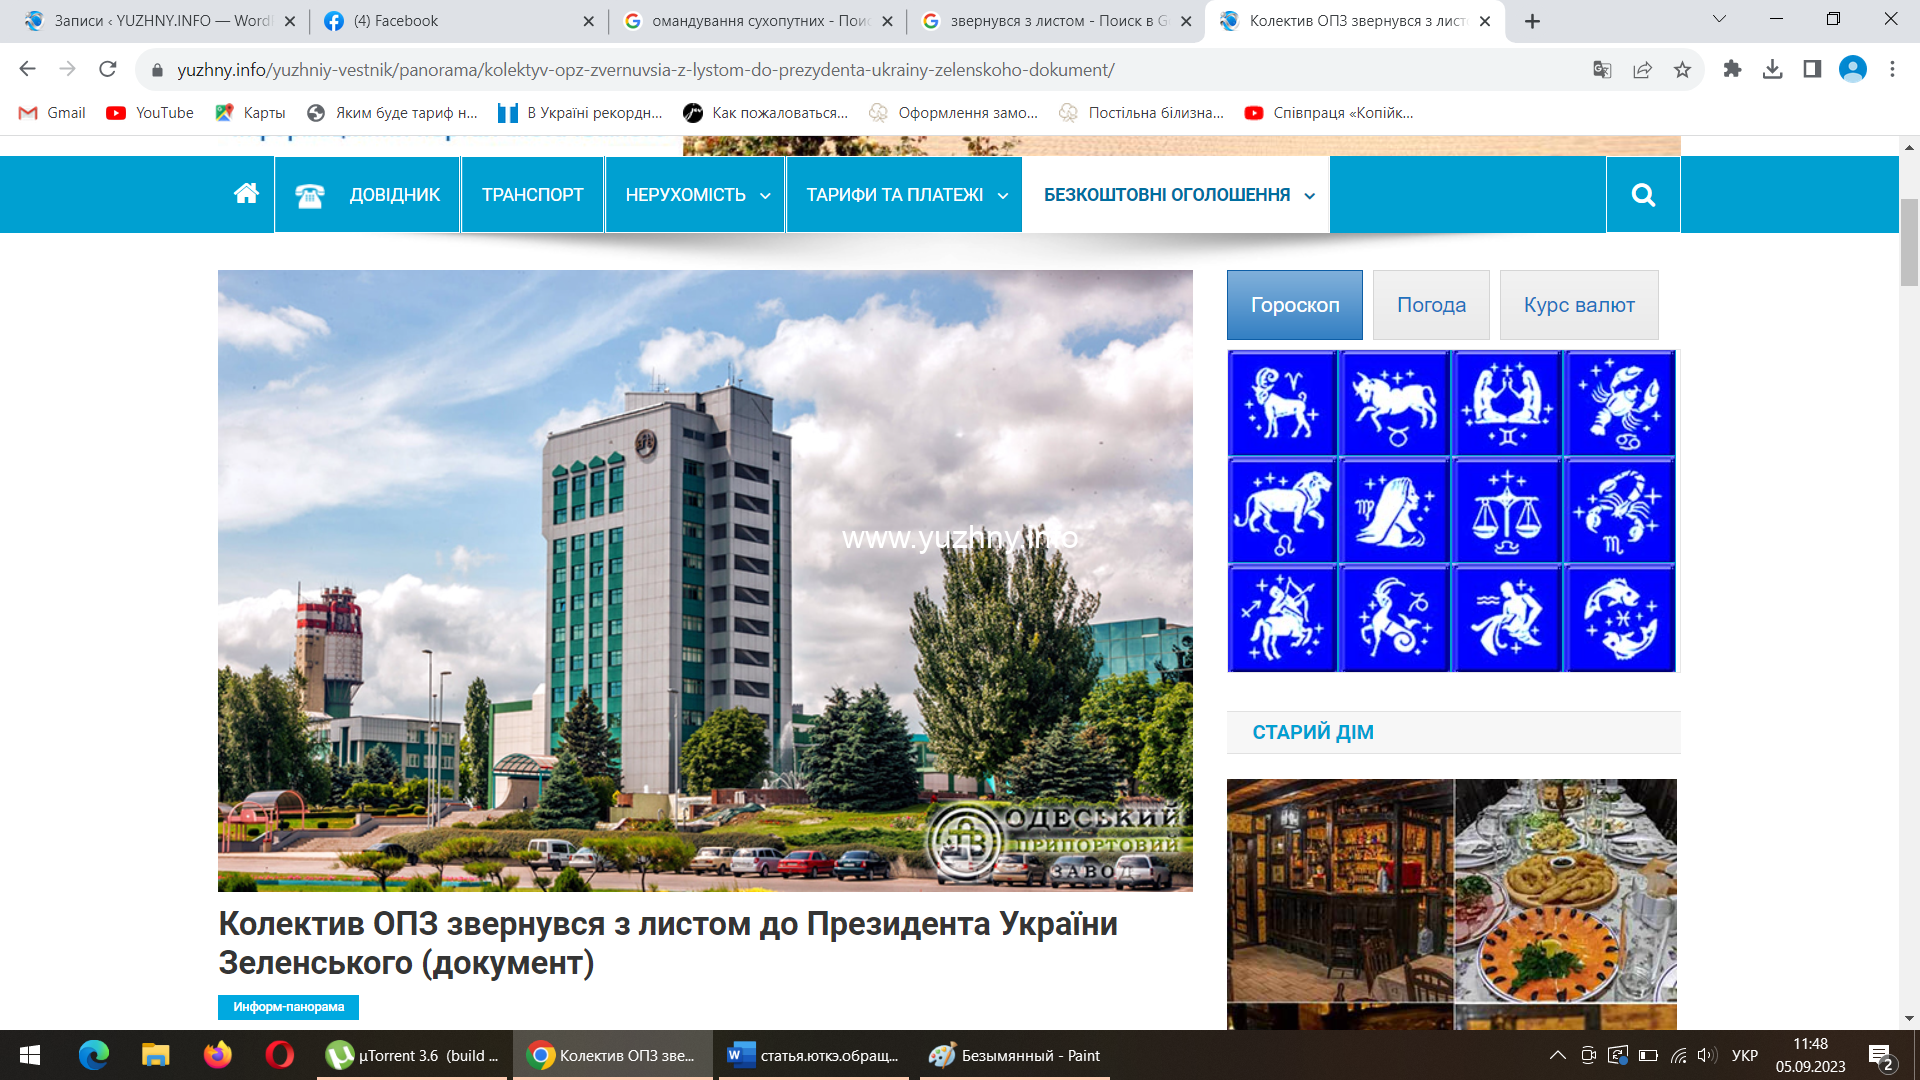
Task: Open the Chrome three-dot menu
Action: pyautogui.click(x=1892, y=69)
